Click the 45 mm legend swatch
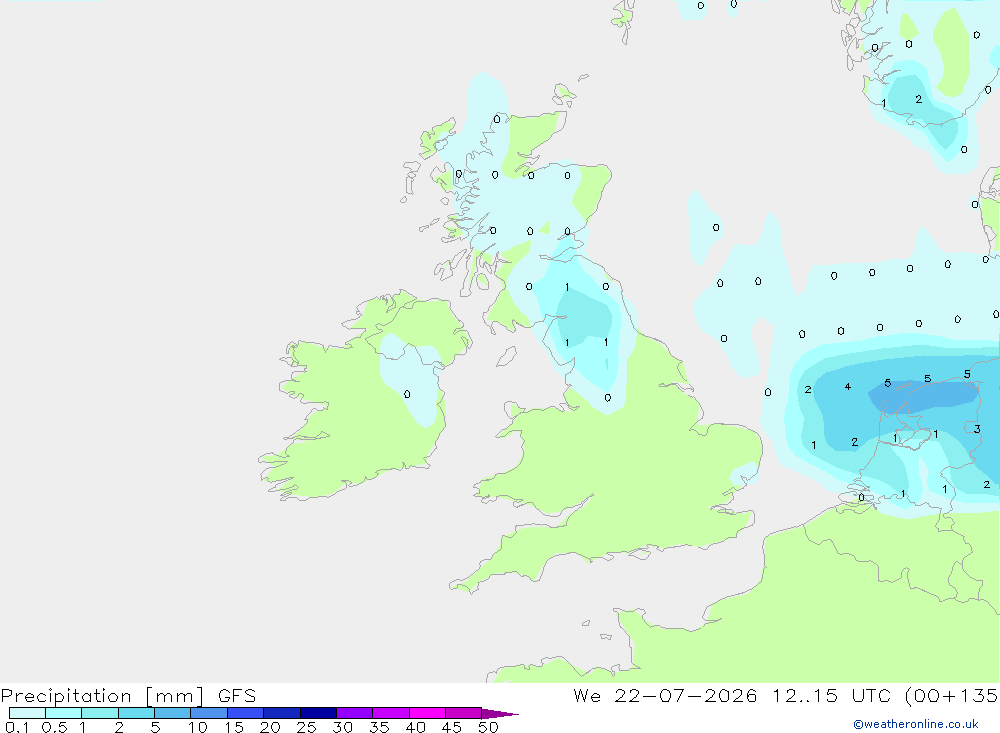The image size is (1000, 733). 464,713
